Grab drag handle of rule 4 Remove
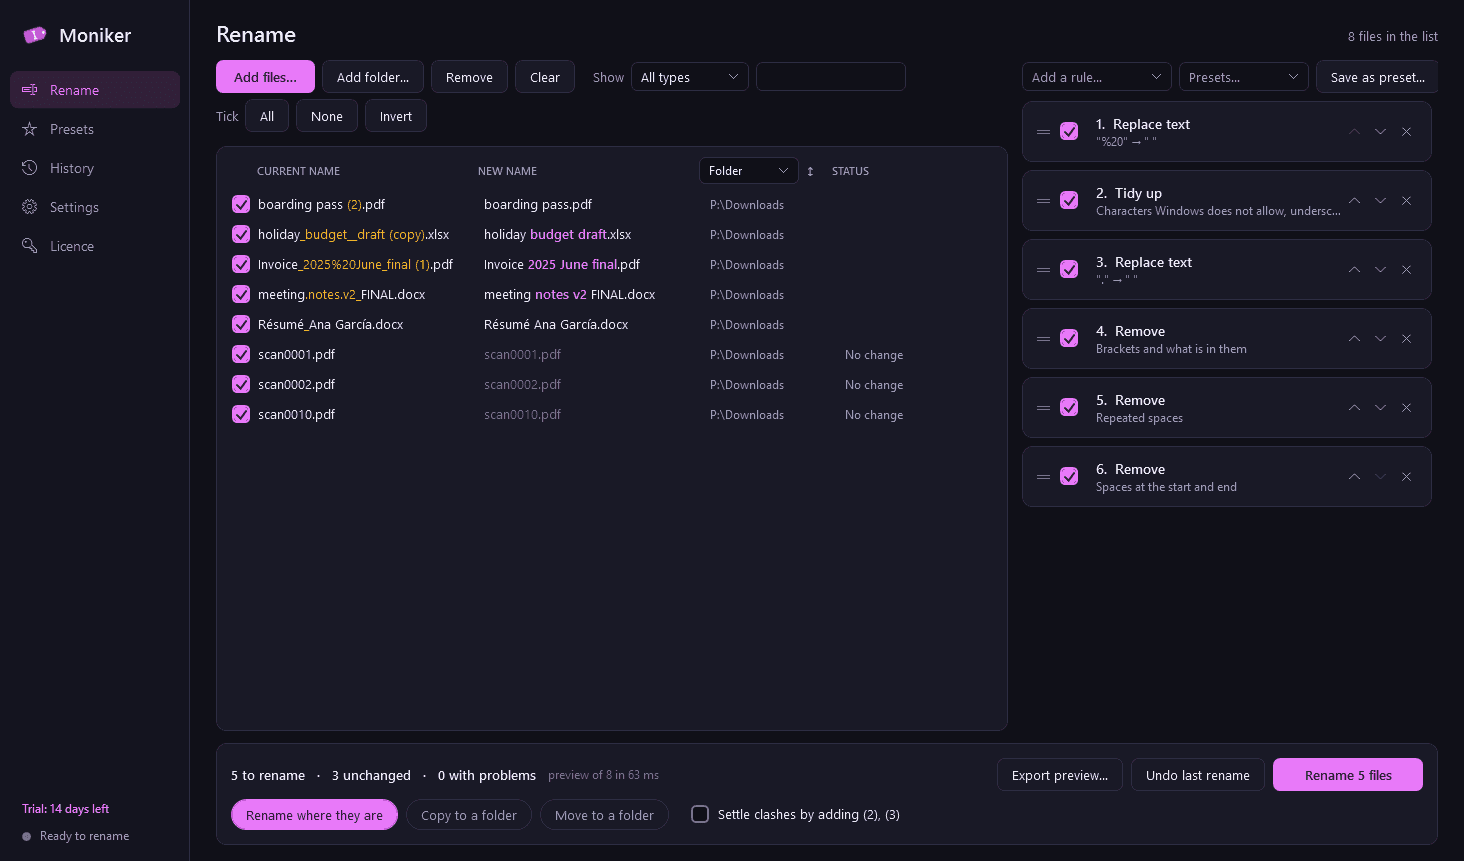This screenshot has height=861, width=1464. (1043, 339)
